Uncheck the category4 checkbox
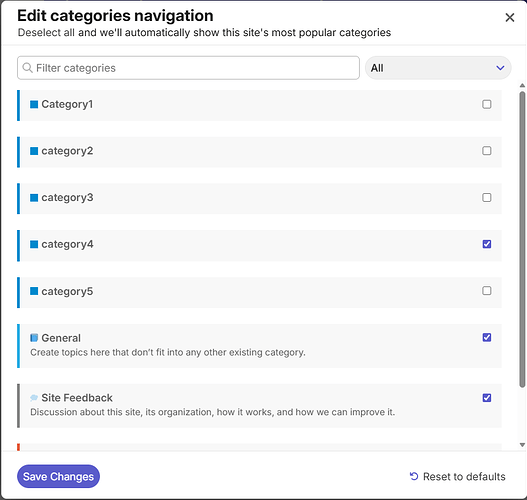Image resolution: width=527 pixels, height=500 pixels. (487, 244)
